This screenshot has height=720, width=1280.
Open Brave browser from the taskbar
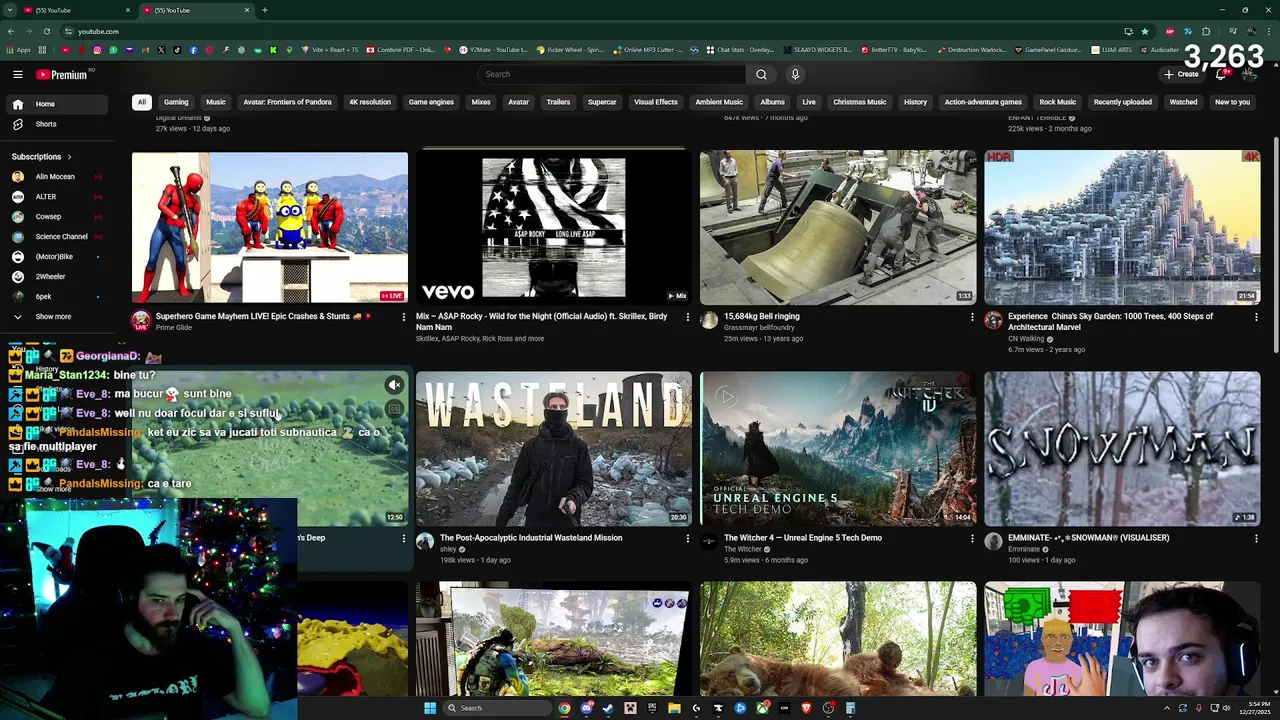click(806, 708)
